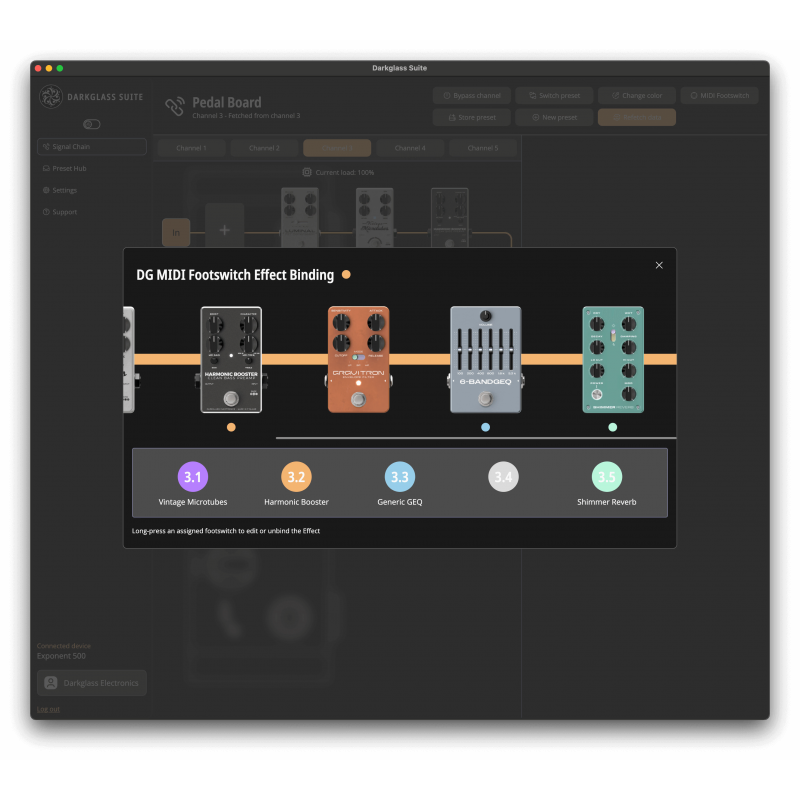Switch to the Channel 5 tab
The image size is (800, 800).
point(483,148)
